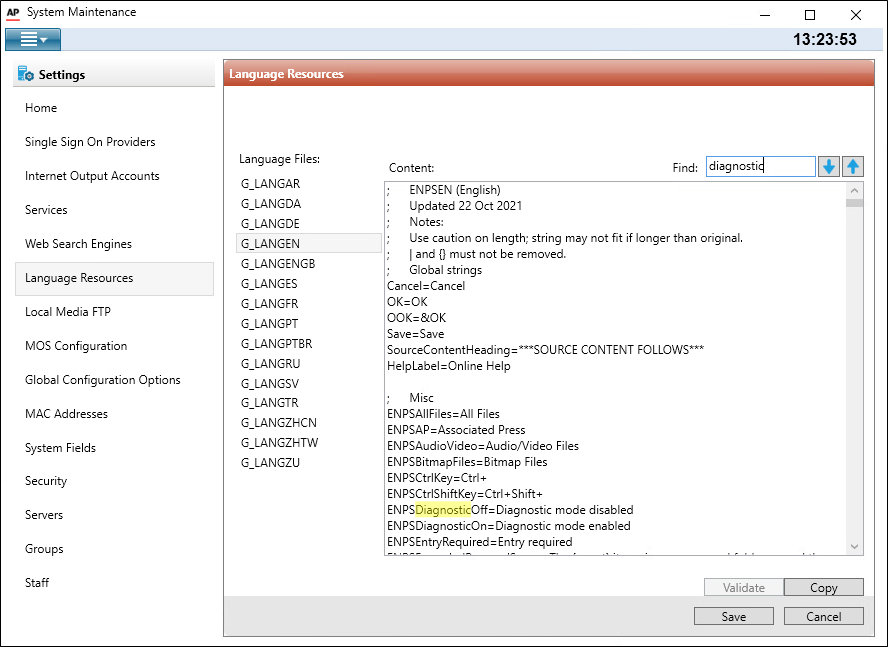Save the language resource changes
Image resolution: width=888 pixels, height=647 pixels.
(733, 616)
